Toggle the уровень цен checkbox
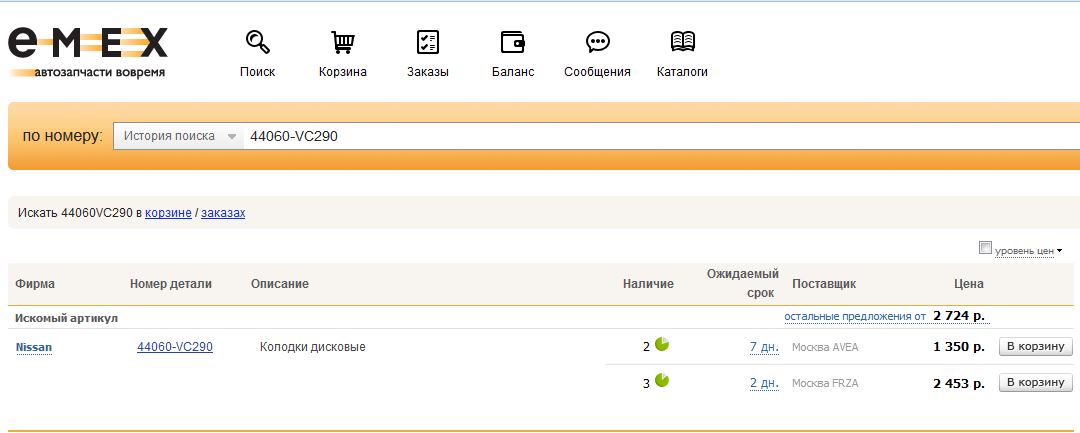This screenshot has height=433, width=1080. click(985, 248)
